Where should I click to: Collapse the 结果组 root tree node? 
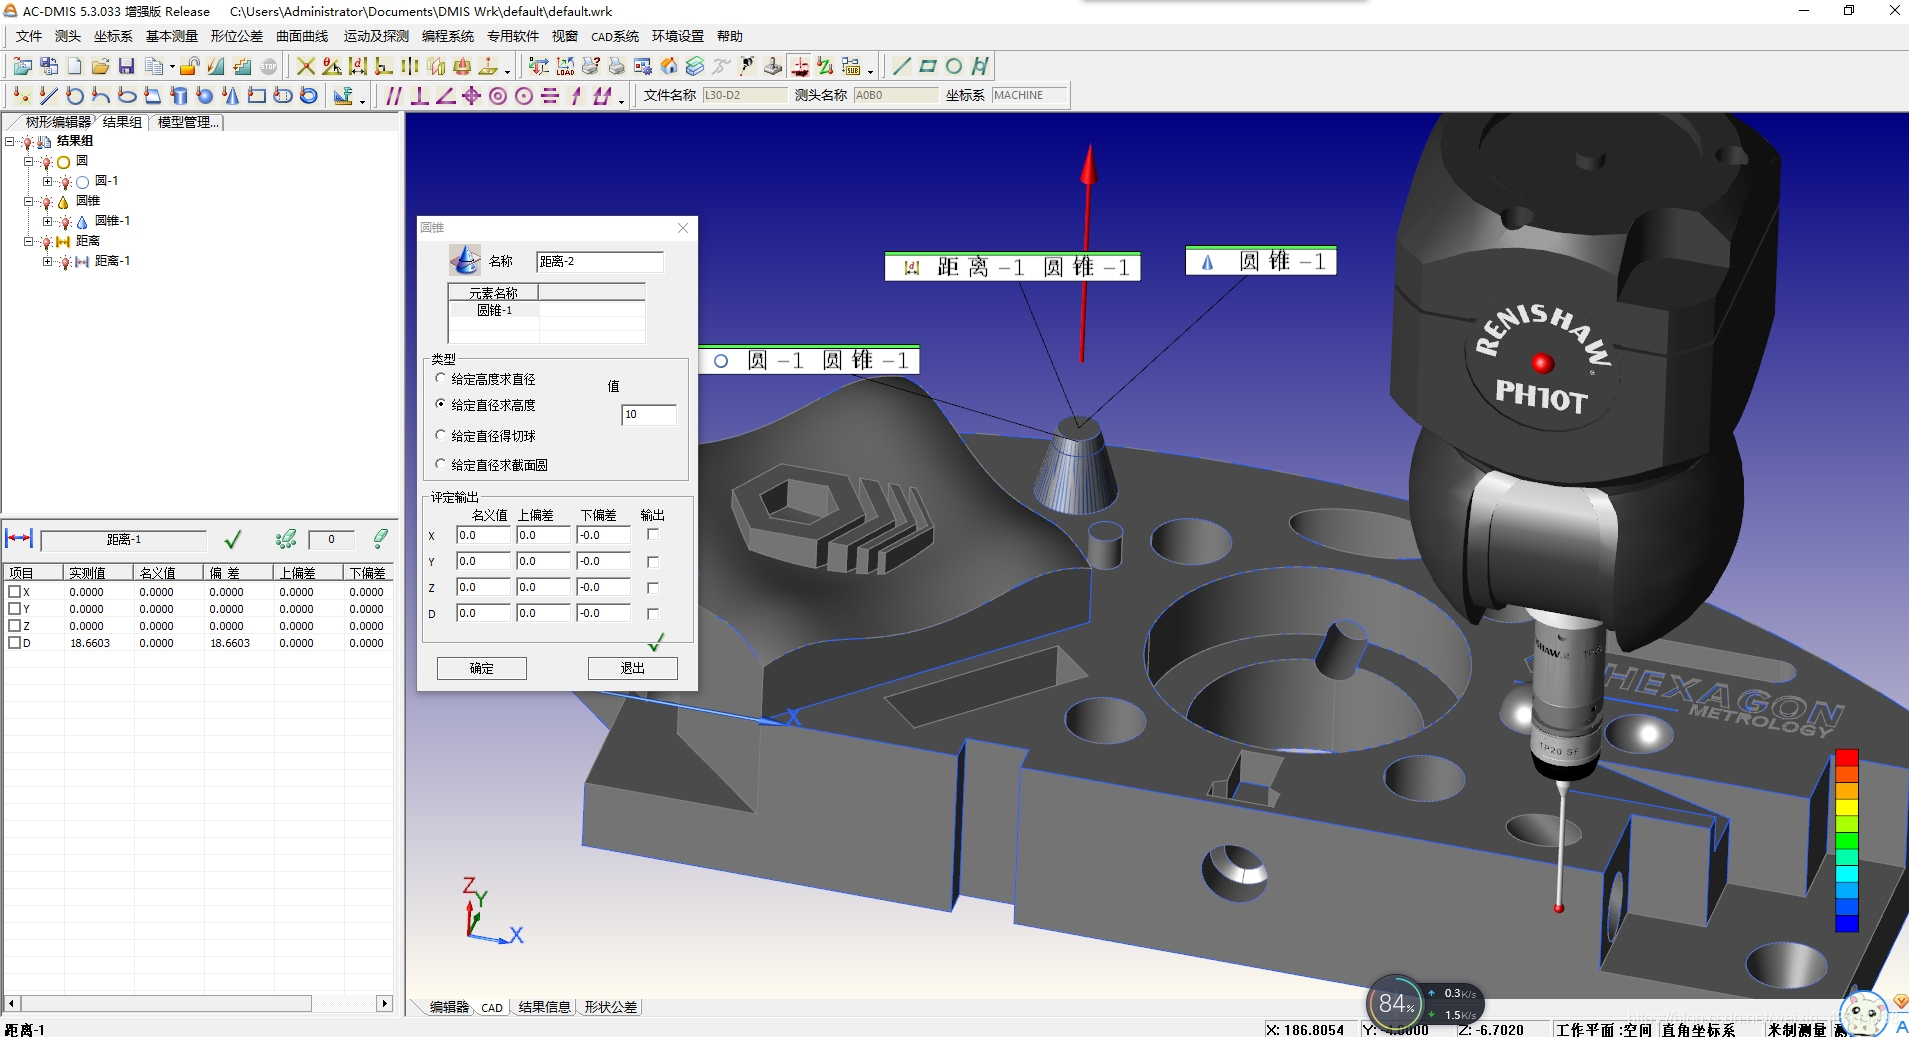tap(10, 141)
